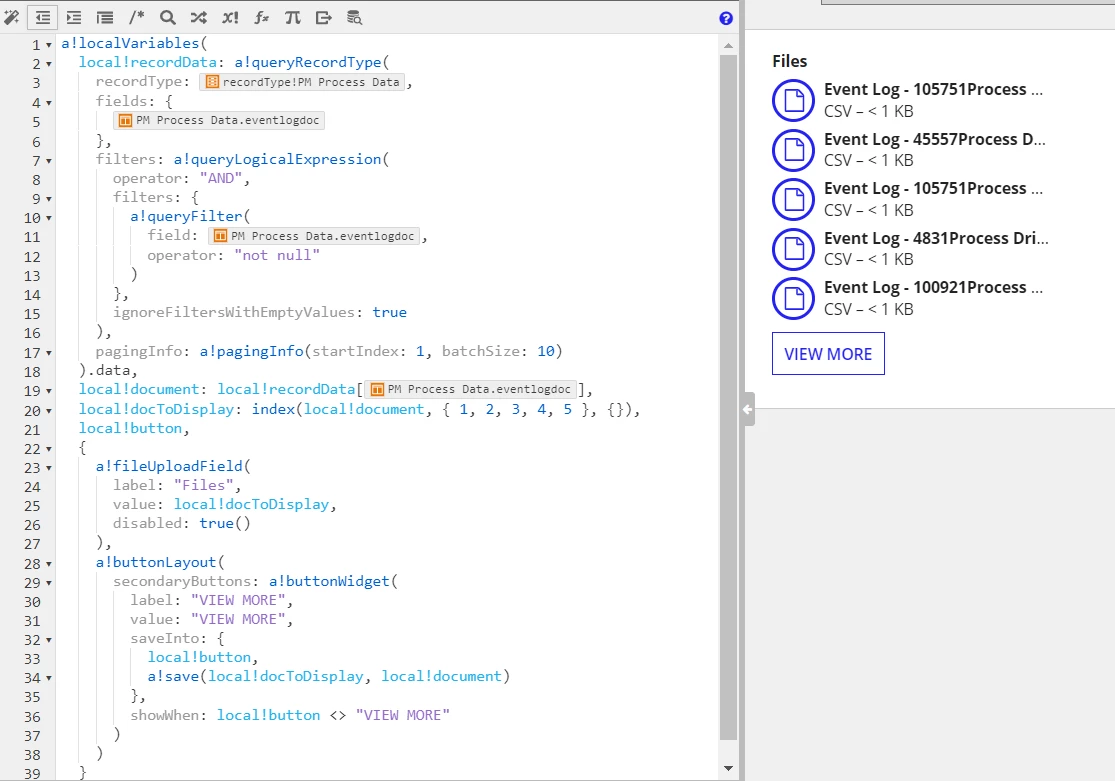The width and height of the screenshot is (1115, 781).
Task: Click the "VIEW MORE" label string on line 30
Action: tap(238, 600)
